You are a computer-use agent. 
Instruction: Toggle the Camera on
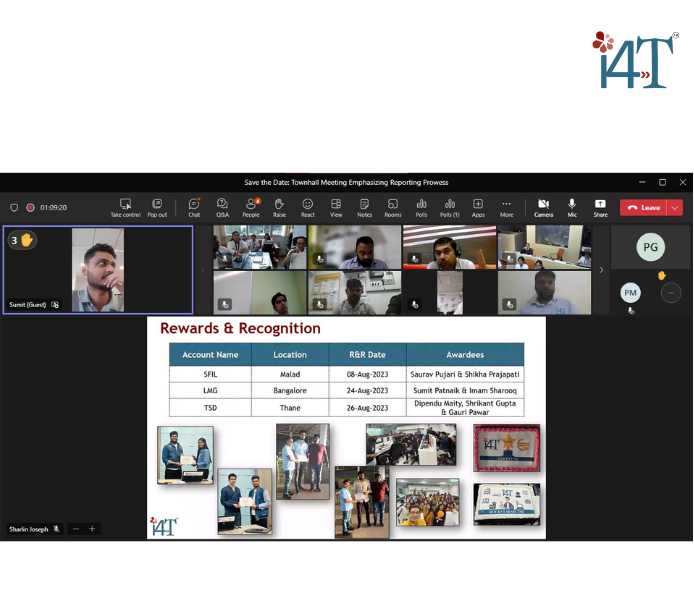click(x=544, y=208)
